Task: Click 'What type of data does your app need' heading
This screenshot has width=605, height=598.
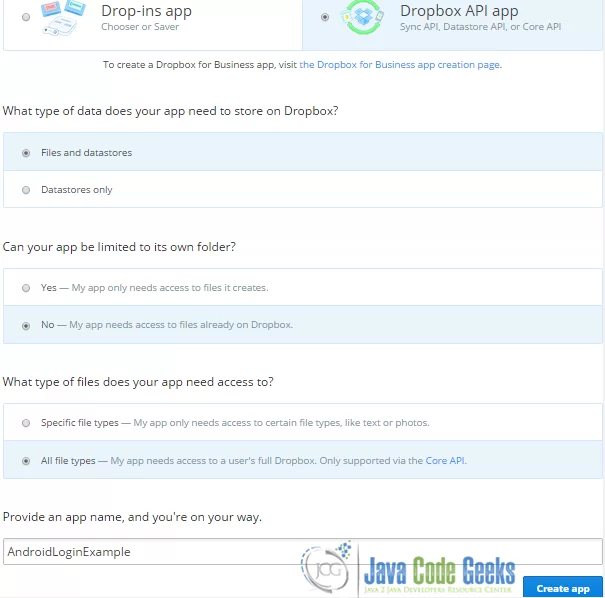Action: click(x=170, y=111)
